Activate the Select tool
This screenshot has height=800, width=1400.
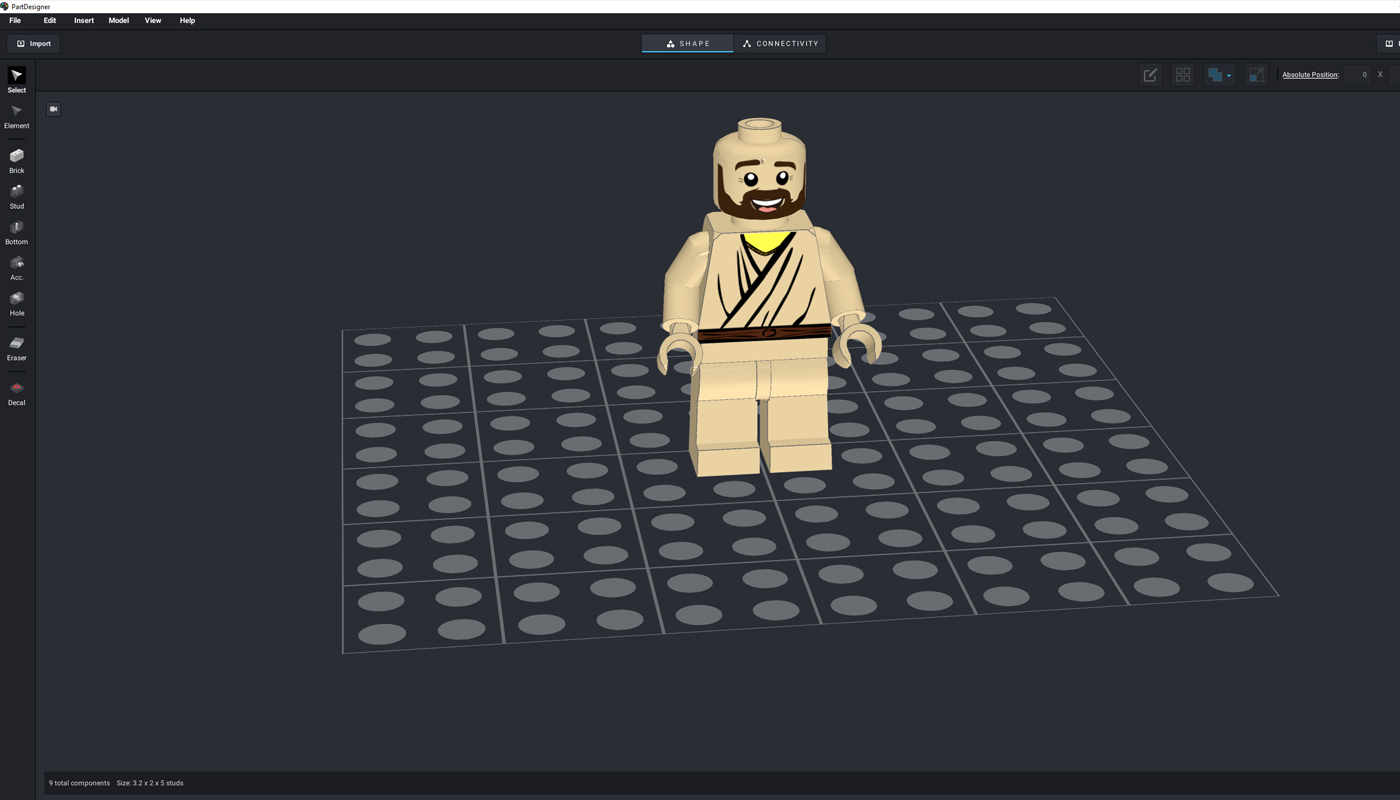point(17,79)
